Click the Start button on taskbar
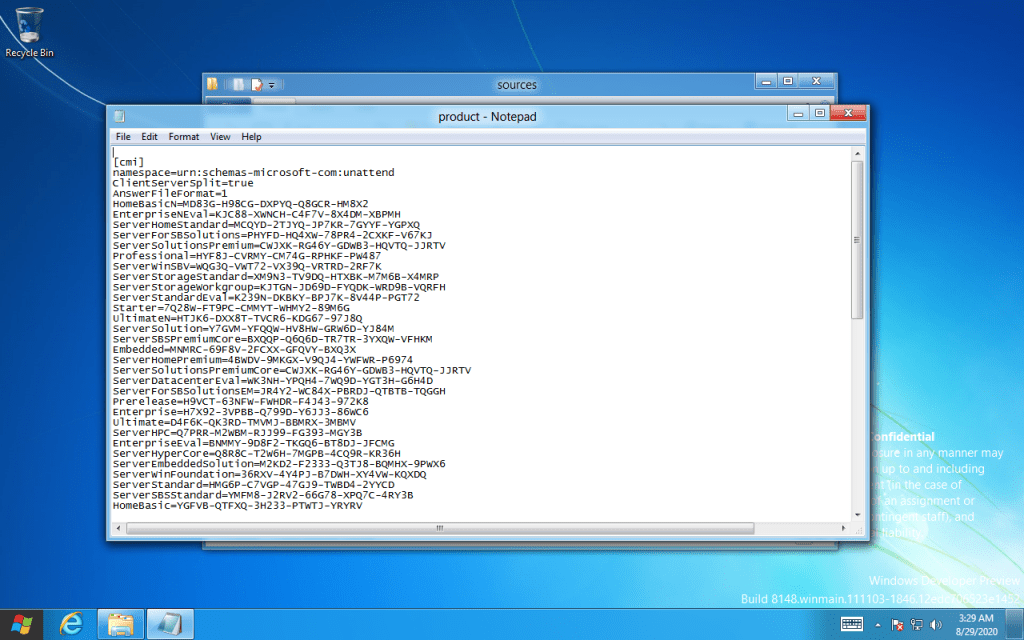This screenshot has width=1024, height=640. pyautogui.click(x=21, y=624)
